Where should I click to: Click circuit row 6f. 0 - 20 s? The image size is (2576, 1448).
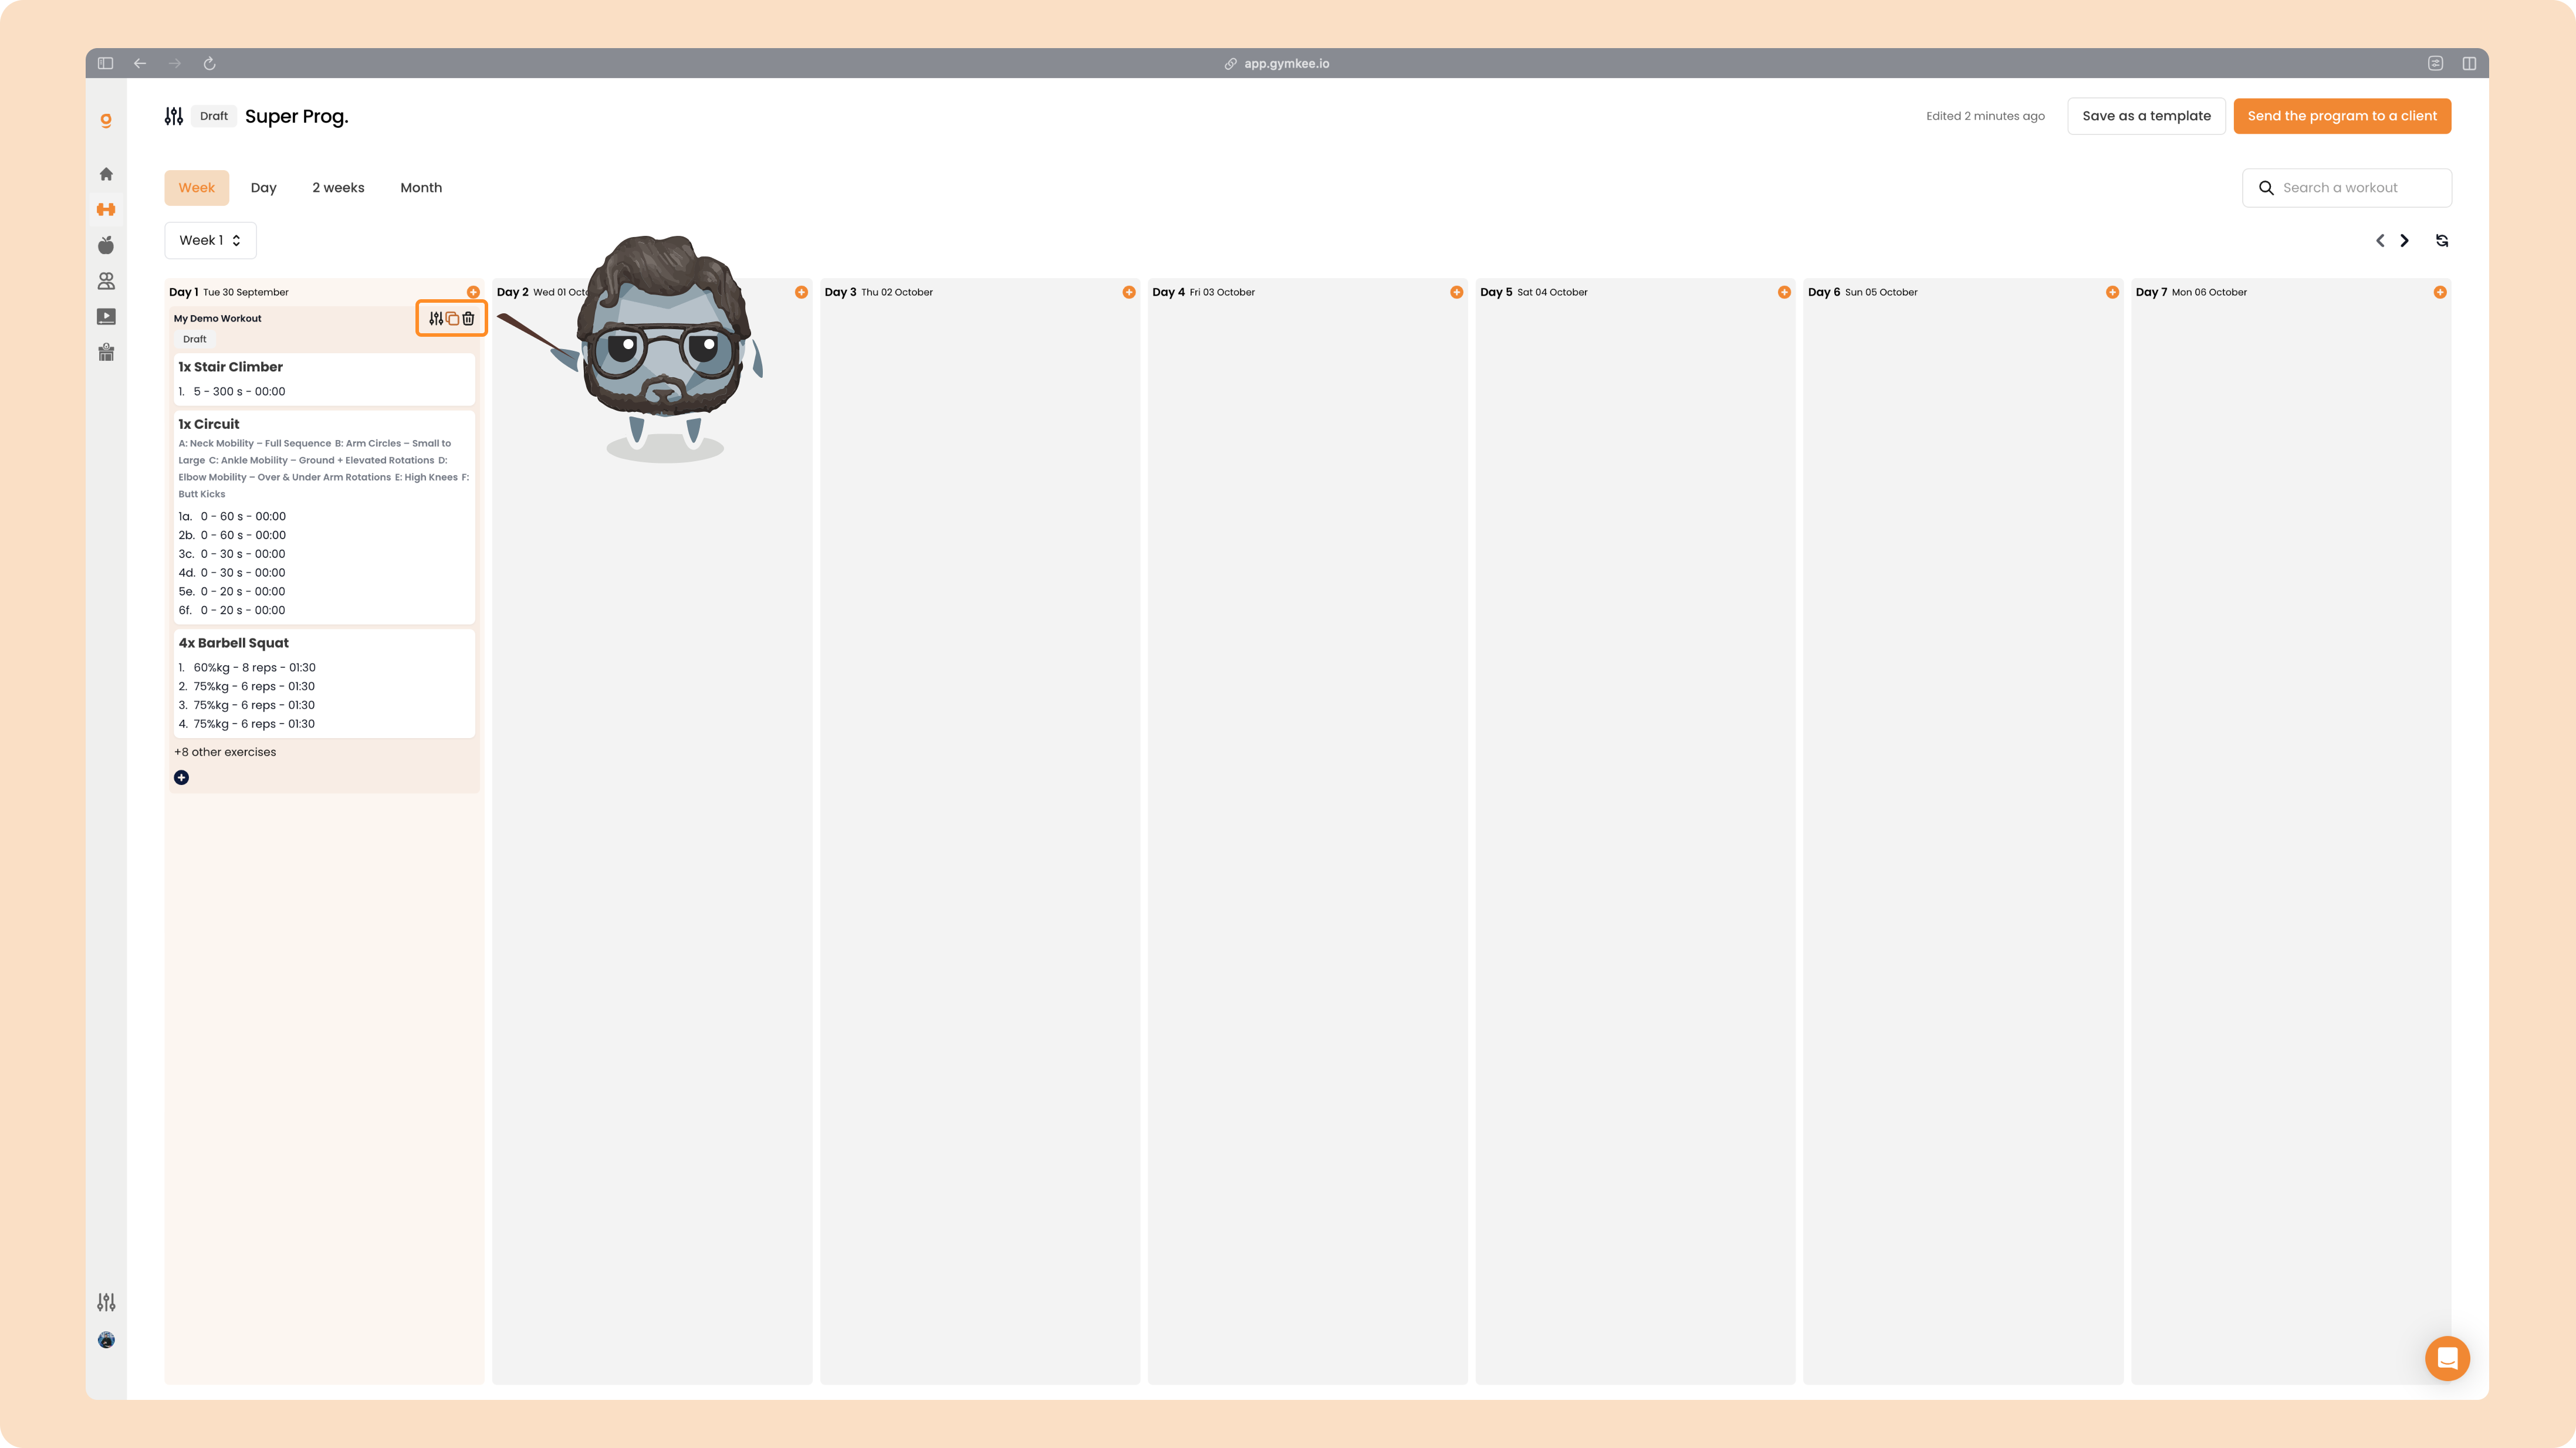point(232,610)
